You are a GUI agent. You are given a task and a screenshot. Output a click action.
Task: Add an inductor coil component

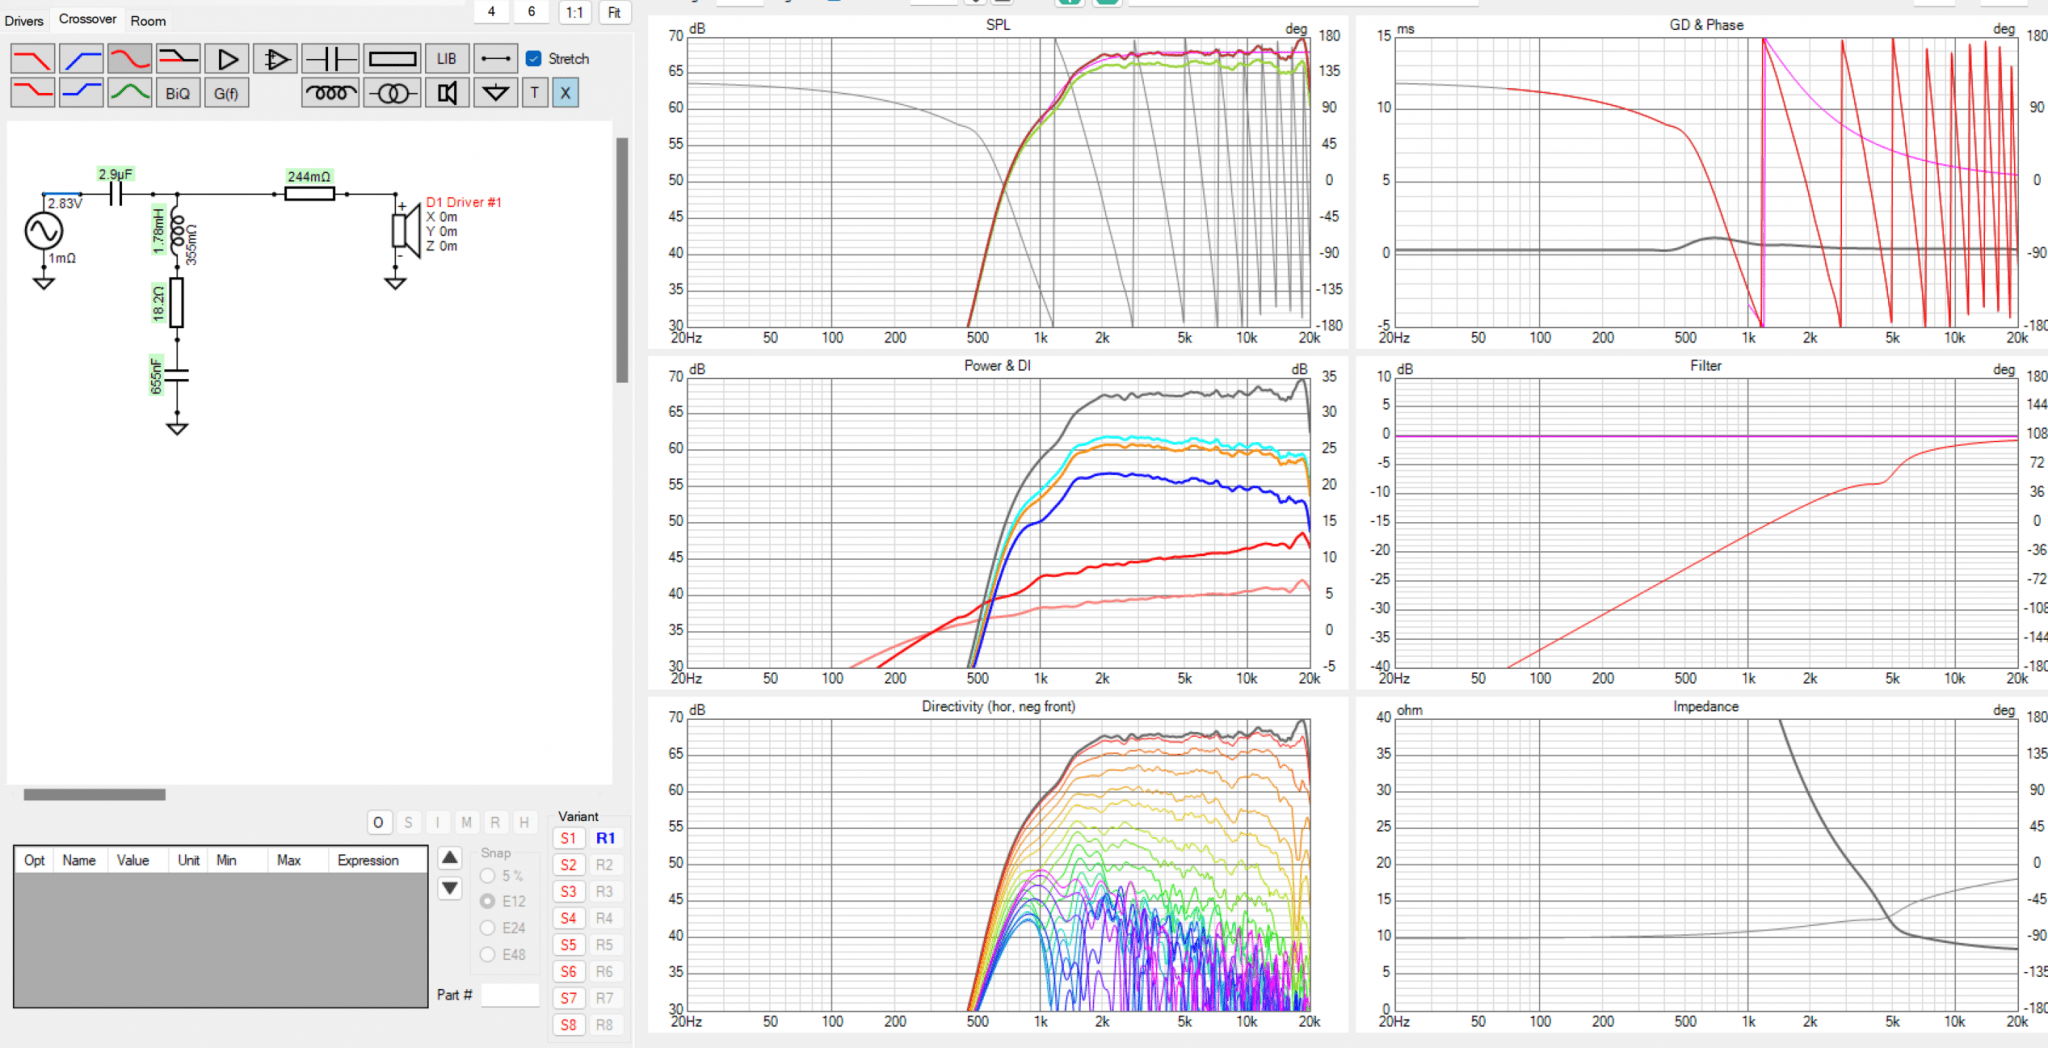[x=330, y=93]
